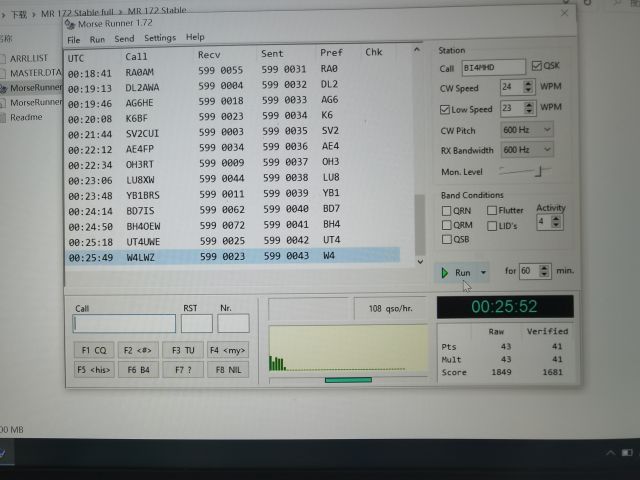Click the log scroll up arrow
Image resolution: width=640 pixels, height=480 pixels.
point(417,49)
